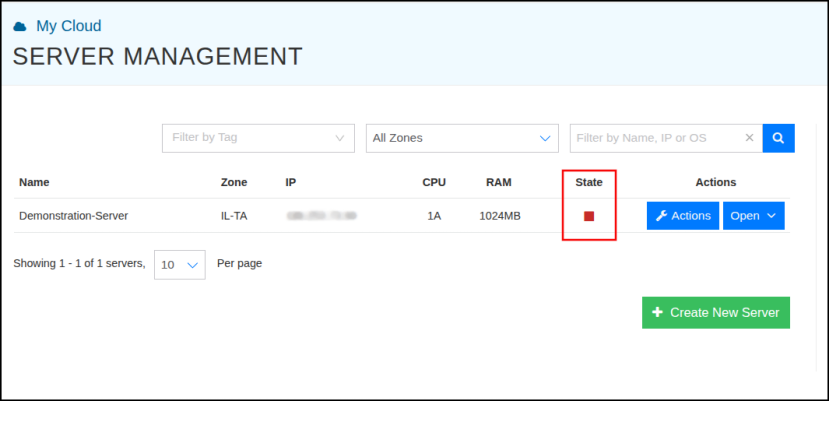Click the cloud icon beside My Cloud
Image resolution: width=829 pixels, height=431 pixels.
click(20, 27)
